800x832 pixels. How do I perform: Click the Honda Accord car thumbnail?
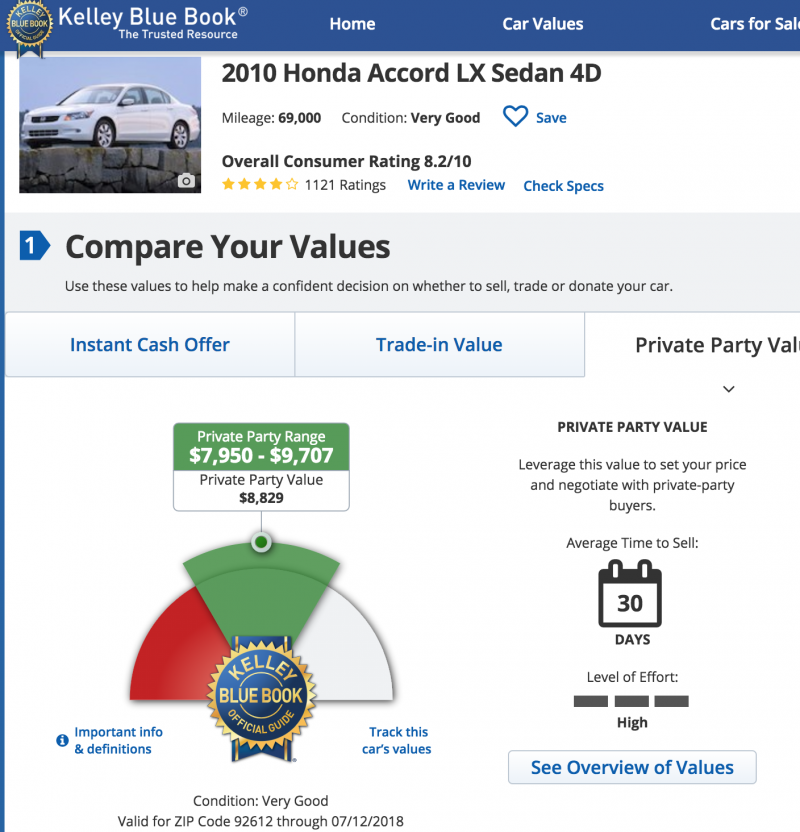(110, 125)
